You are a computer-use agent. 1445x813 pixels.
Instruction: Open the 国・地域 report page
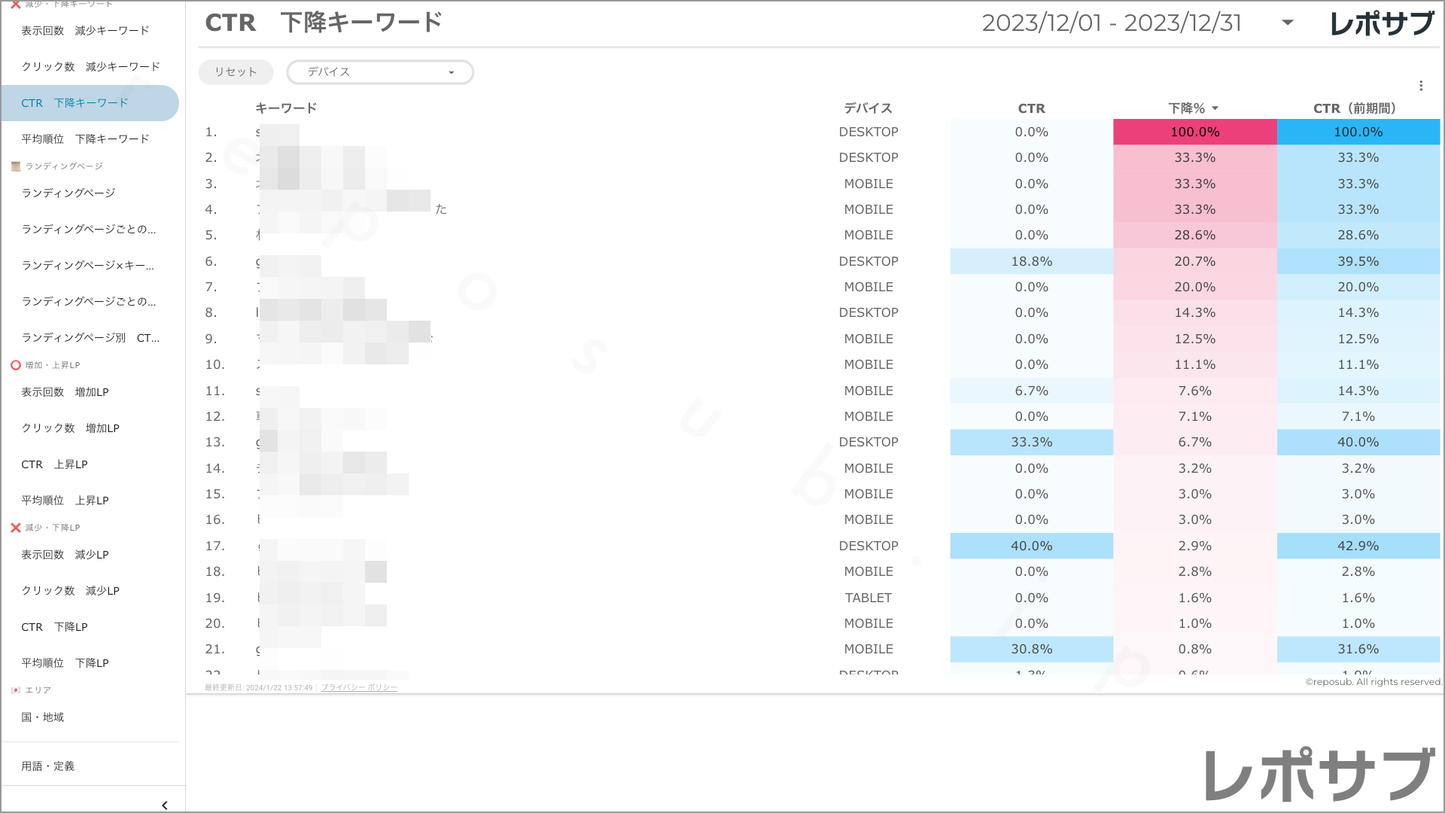tap(42, 717)
